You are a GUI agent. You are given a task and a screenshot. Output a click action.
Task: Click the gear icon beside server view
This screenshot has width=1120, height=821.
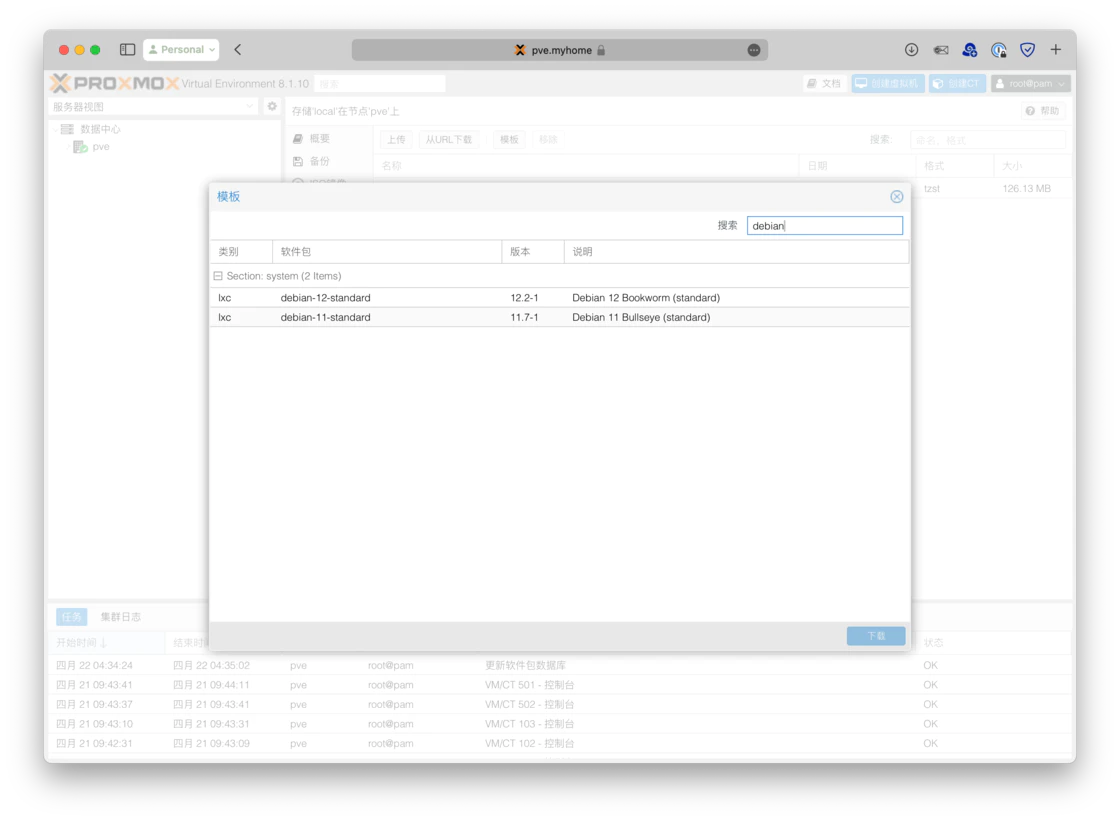point(272,106)
